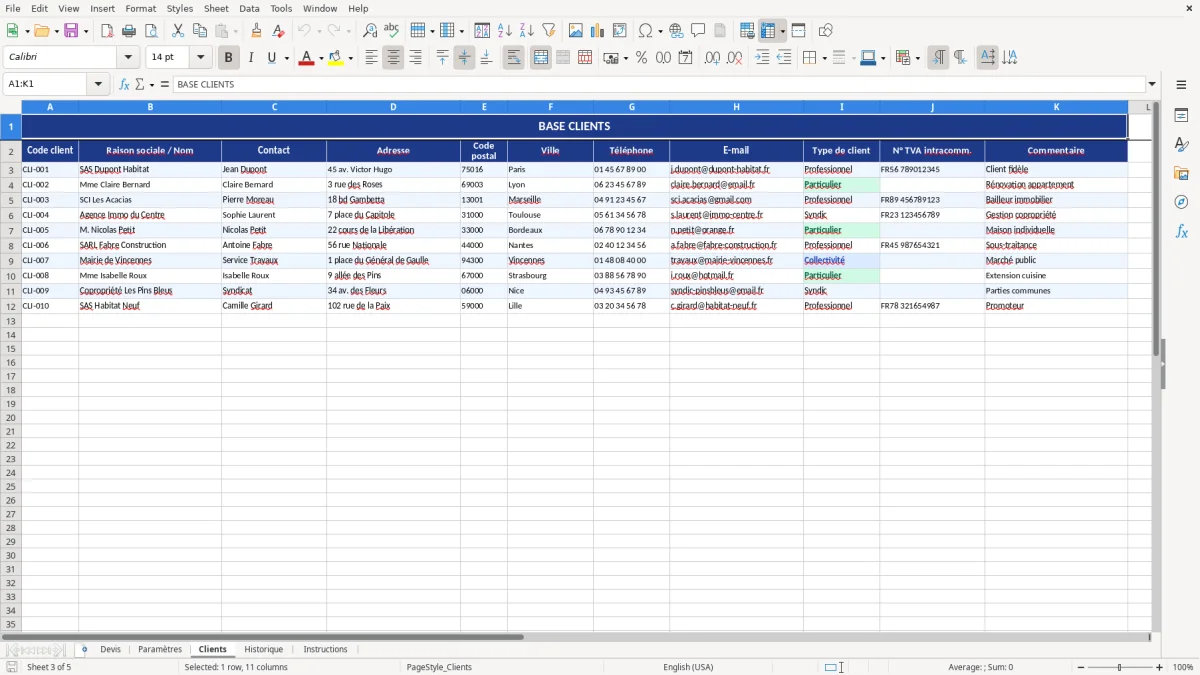Expand the font name dropdown
The height and width of the screenshot is (675, 1200).
(128, 58)
